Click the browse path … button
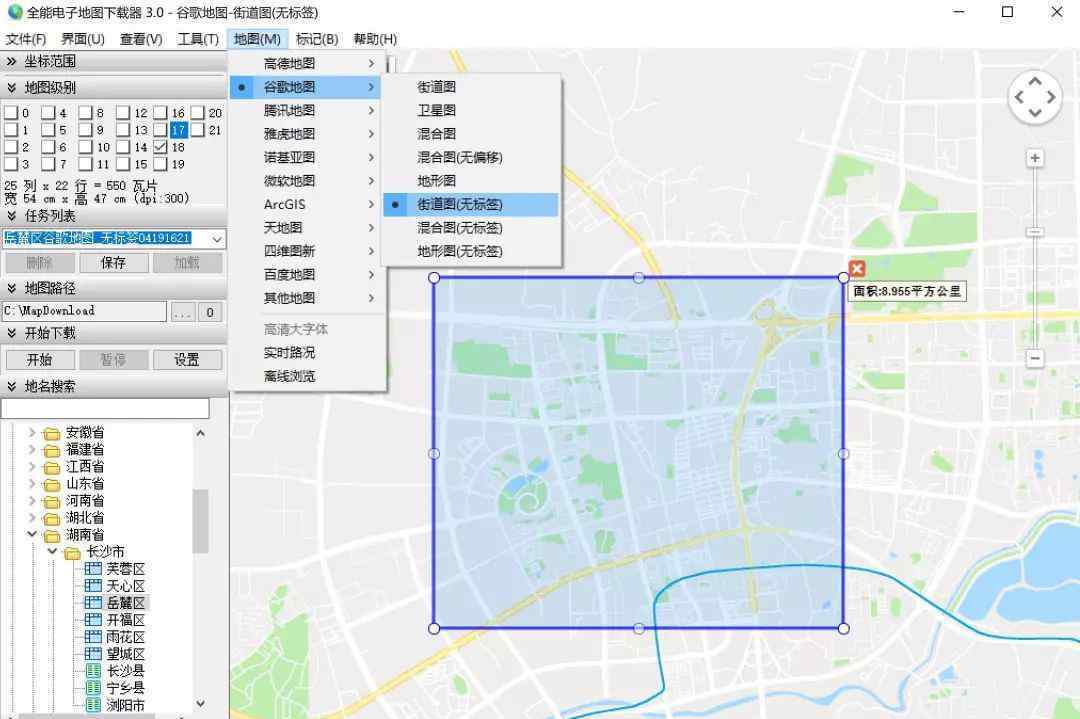The image size is (1080, 719). coord(183,312)
